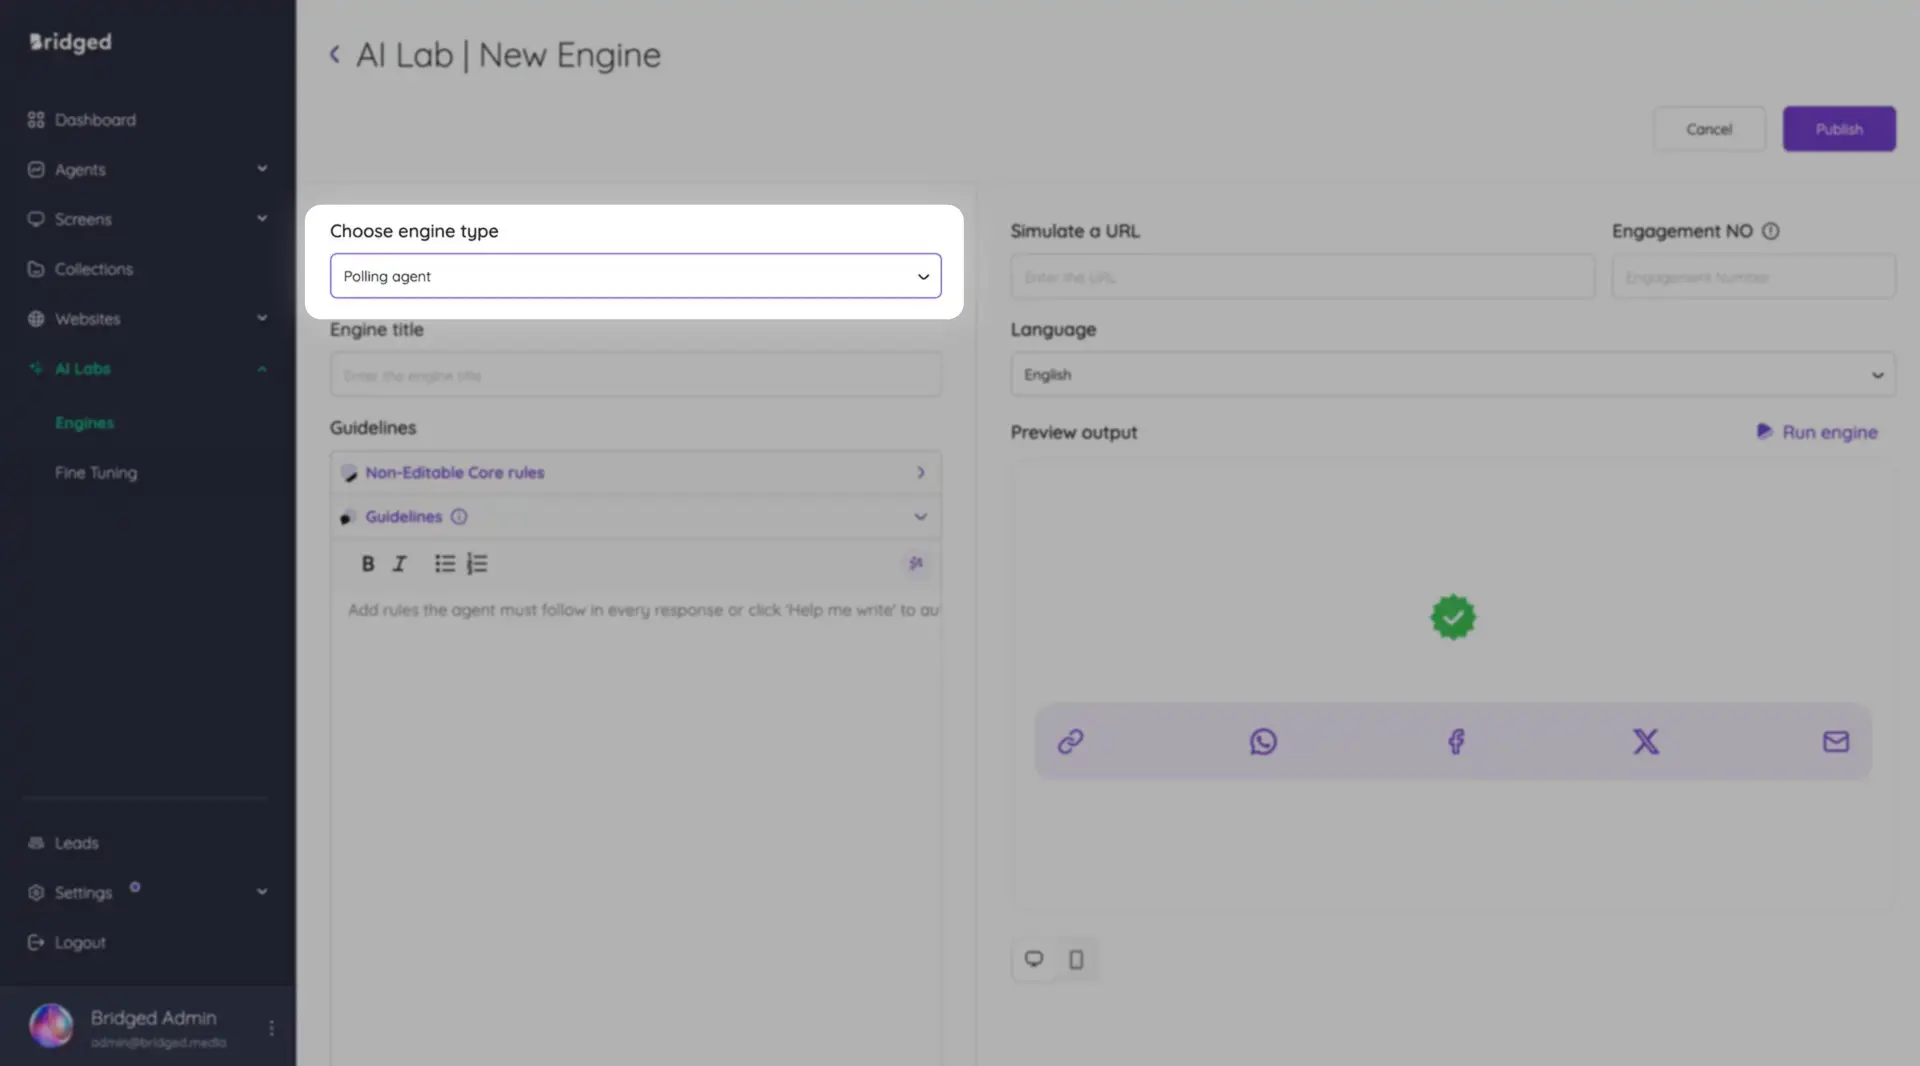Viewport: 1920px width, 1066px height.
Task: Select the email share icon in preview
Action: pyautogui.click(x=1835, y=741)
